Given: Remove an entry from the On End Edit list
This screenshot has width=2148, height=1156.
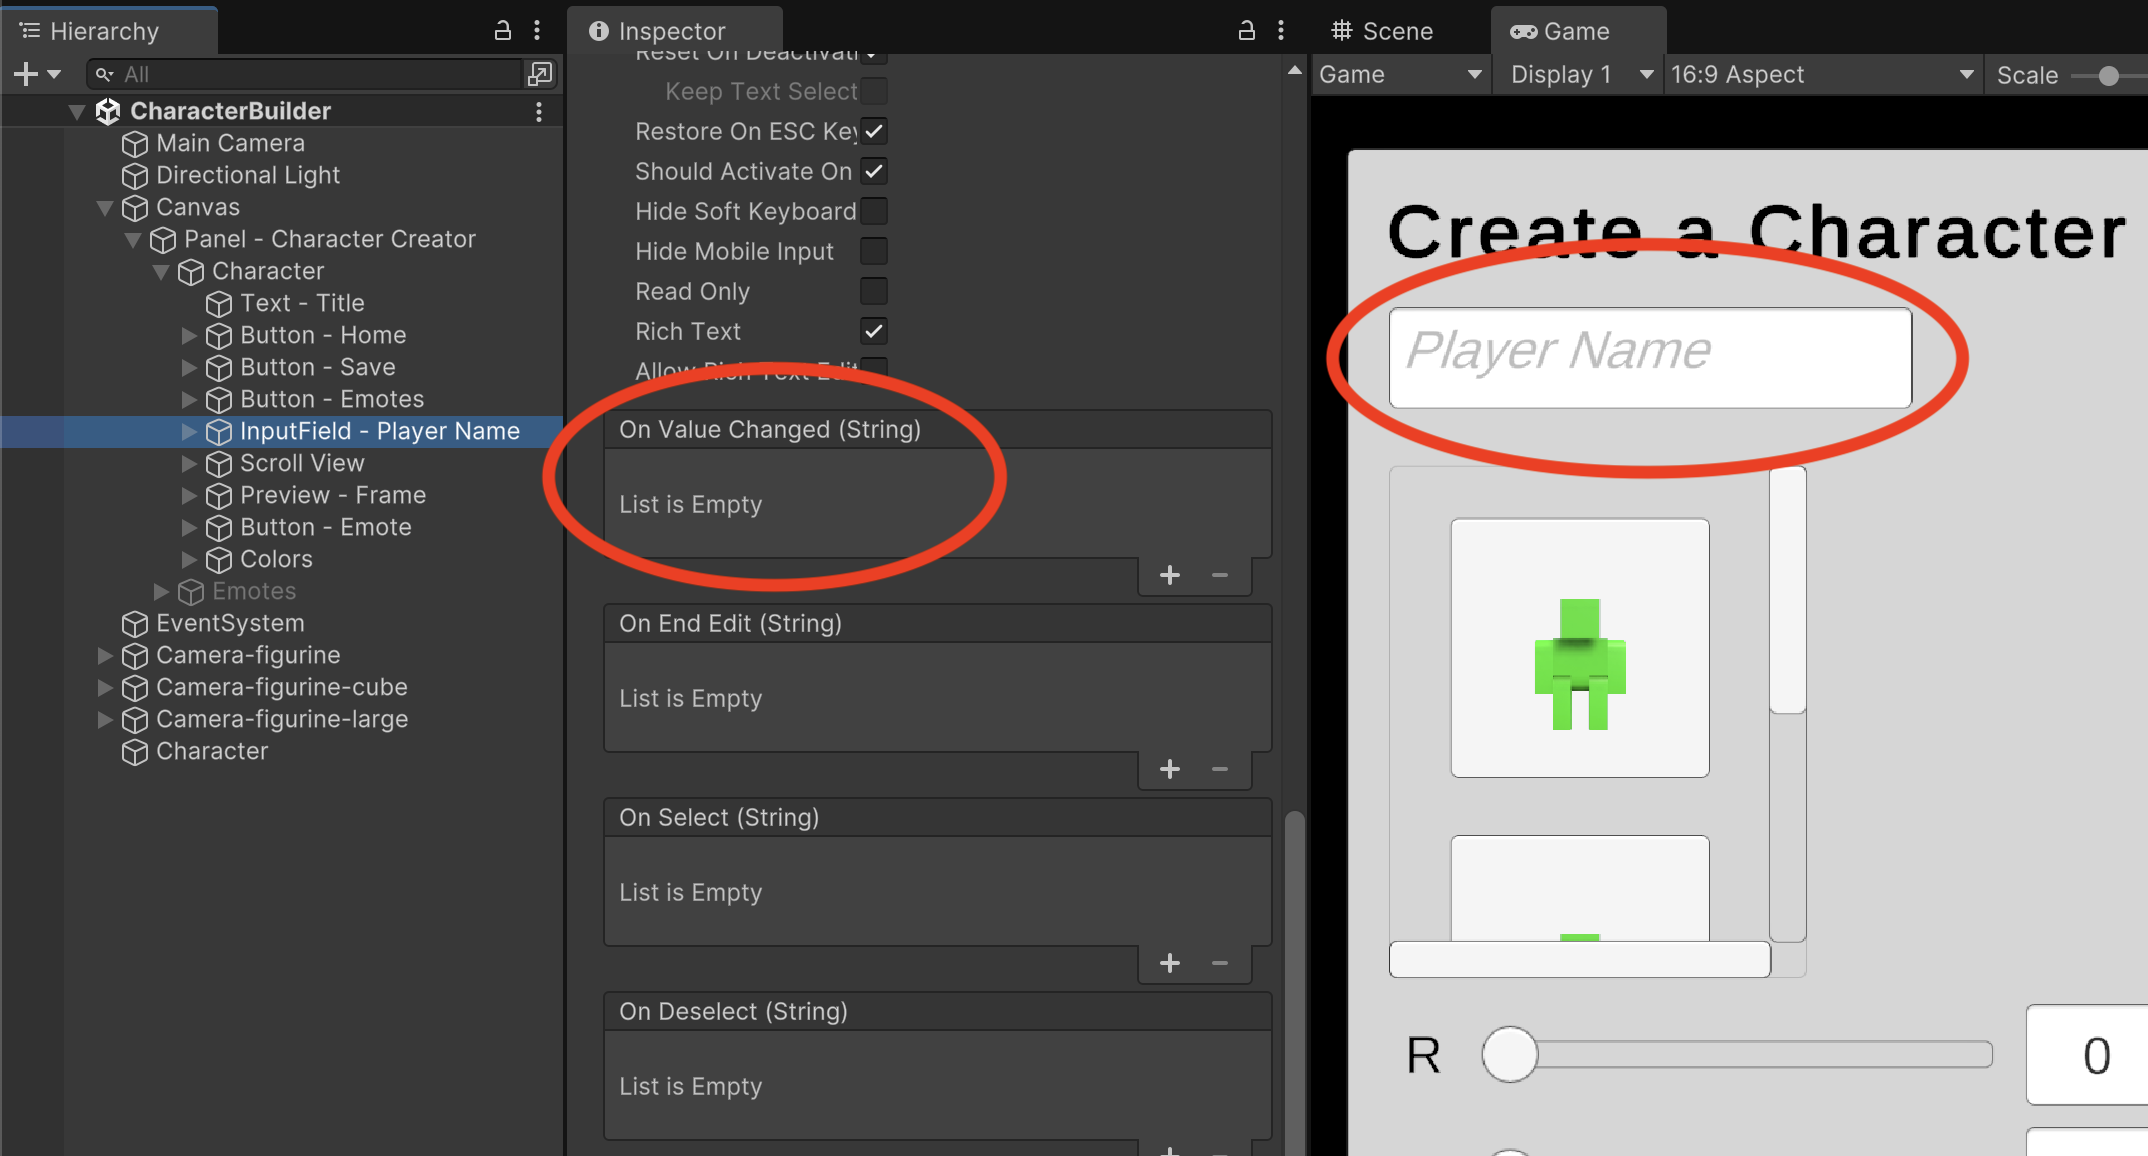Looking at the screenshot, I should coord(1219,770).
